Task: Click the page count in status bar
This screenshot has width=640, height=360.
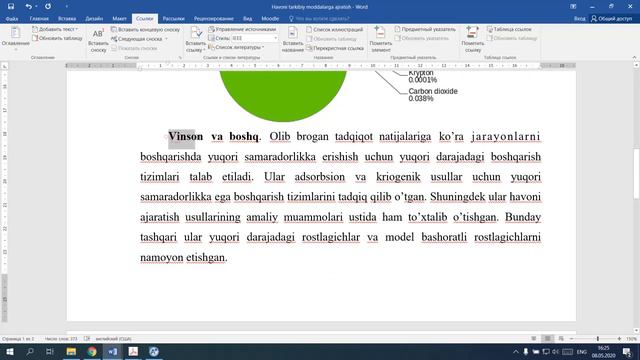Action: click(x=18, y=339)
